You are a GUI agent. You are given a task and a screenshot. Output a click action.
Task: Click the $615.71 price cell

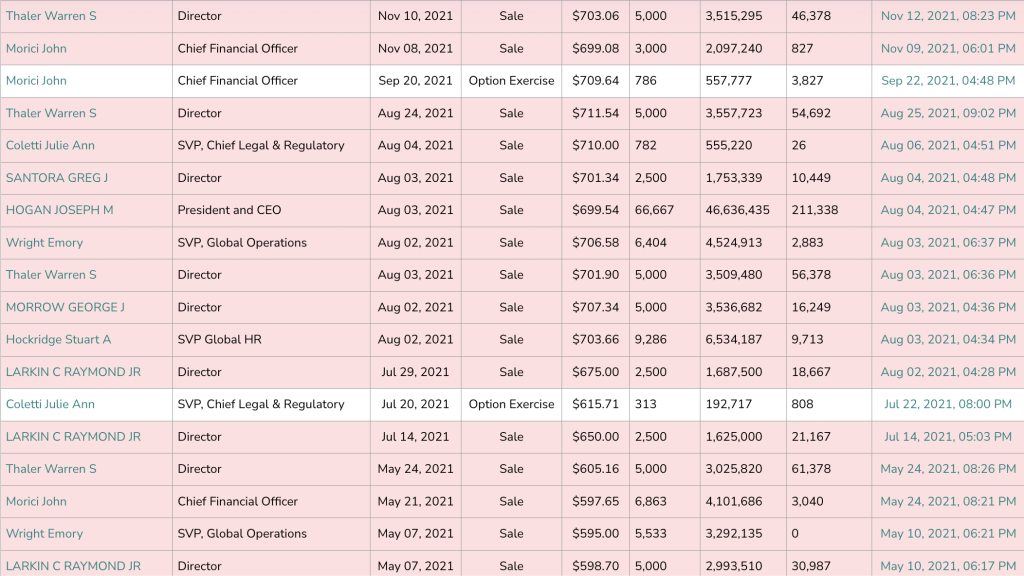pos(595,404)
